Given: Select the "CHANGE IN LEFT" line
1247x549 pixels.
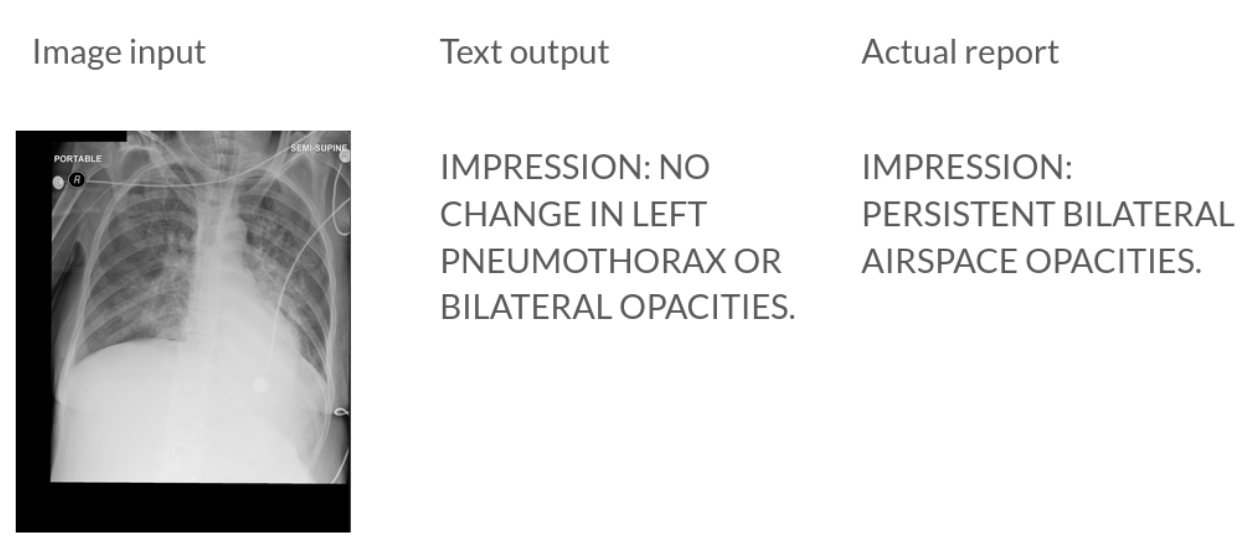Looking at the screenshot, I should (x=573, y=214).
